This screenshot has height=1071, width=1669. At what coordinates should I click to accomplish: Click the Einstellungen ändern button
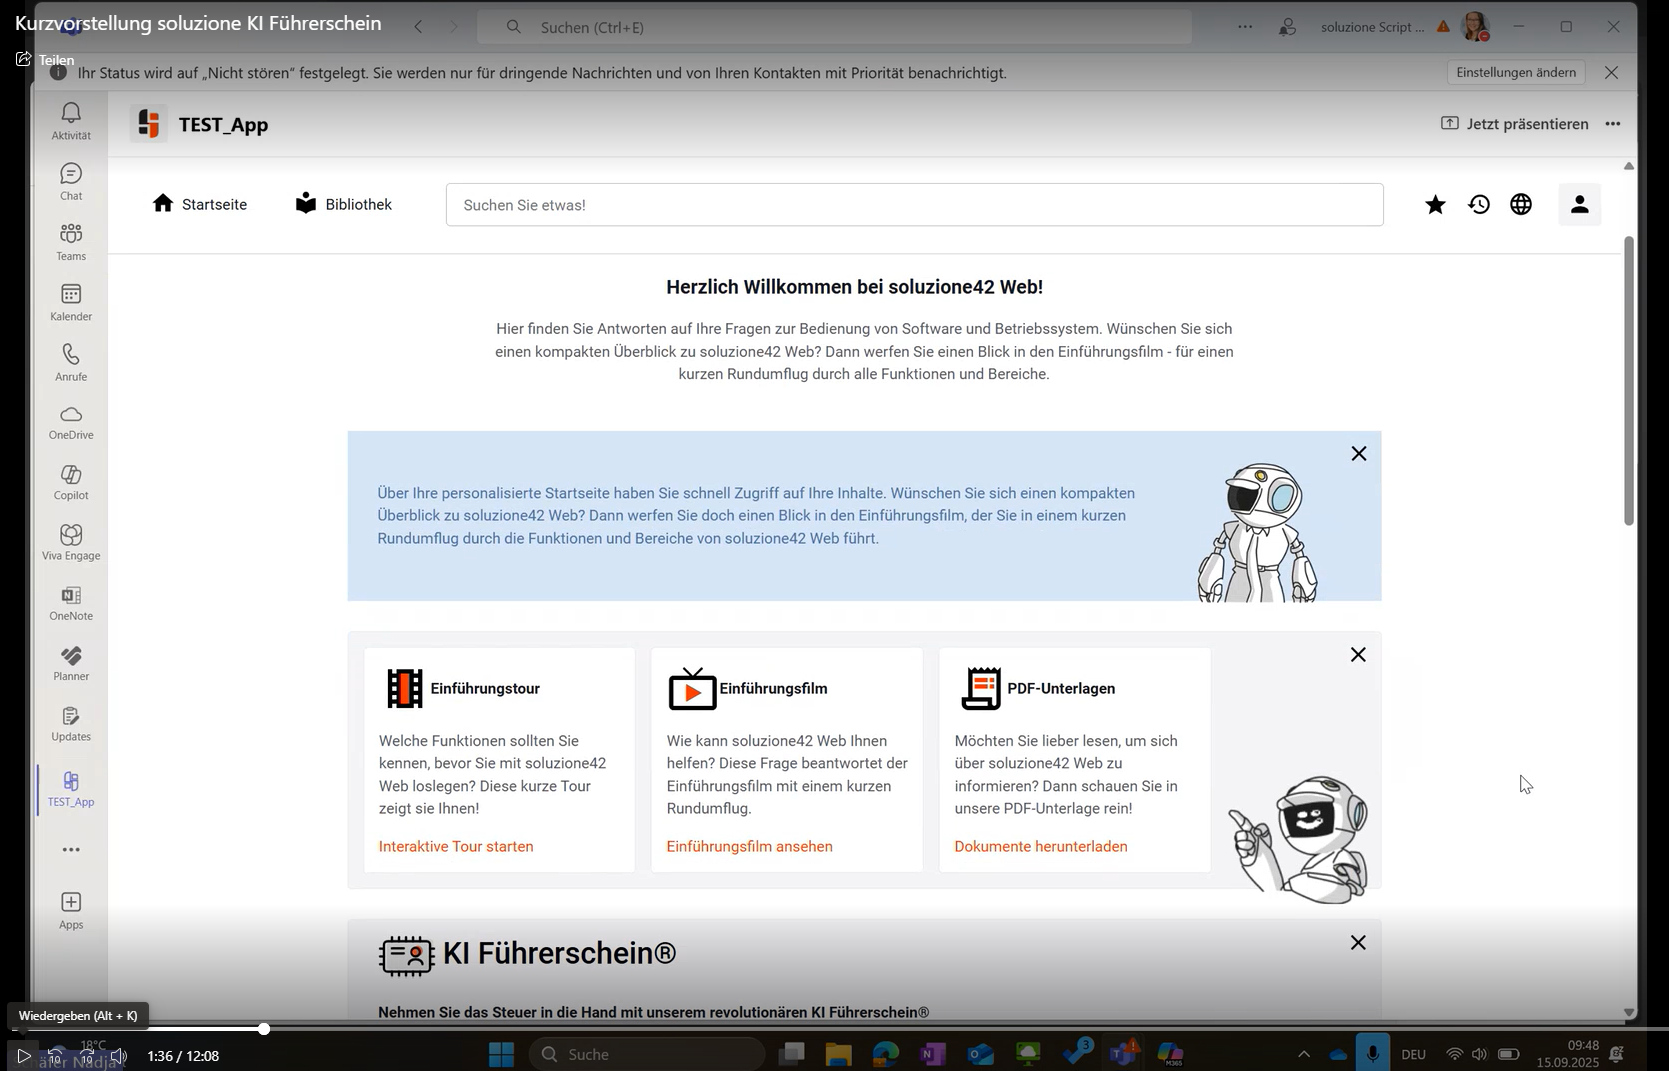tap(1516, 72)
